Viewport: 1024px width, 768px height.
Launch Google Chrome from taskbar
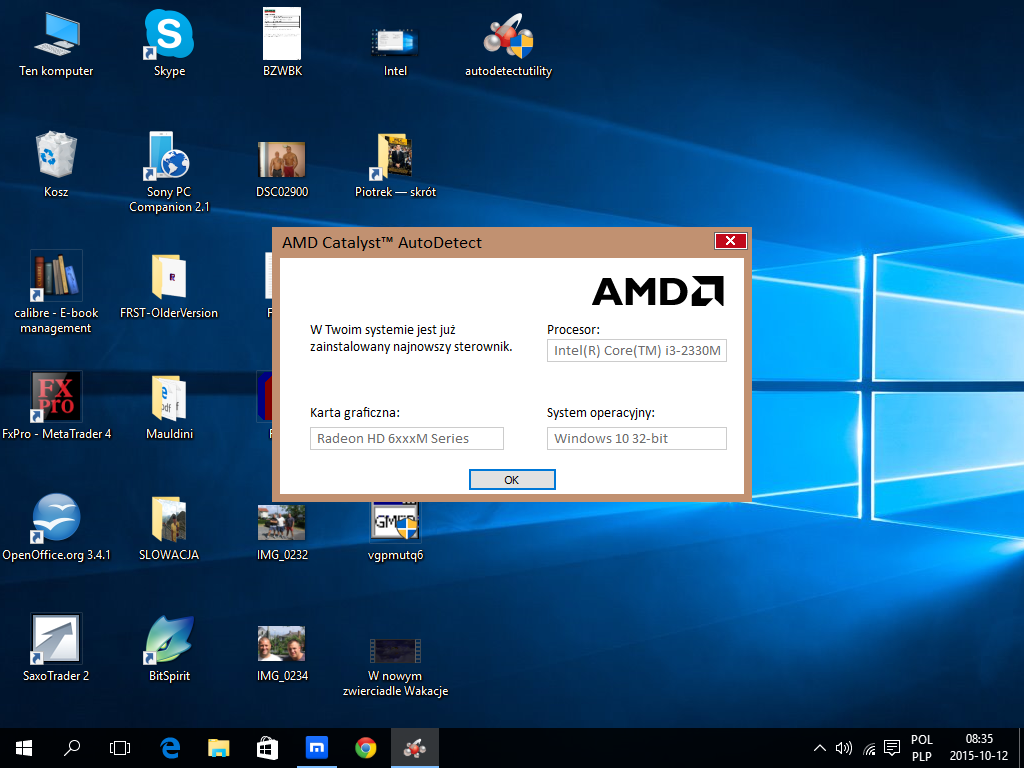pos(366,748)
